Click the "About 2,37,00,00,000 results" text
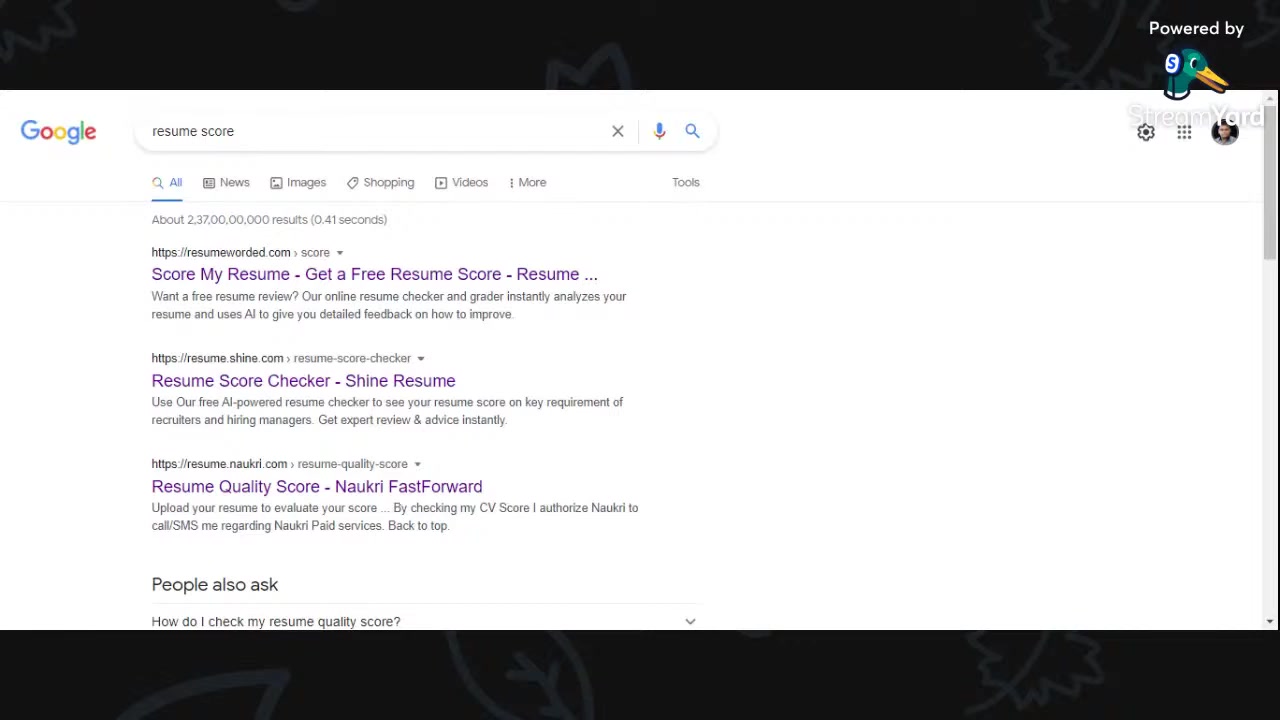The height and width of the screenshot is (720, 1280). pos(269,219)
